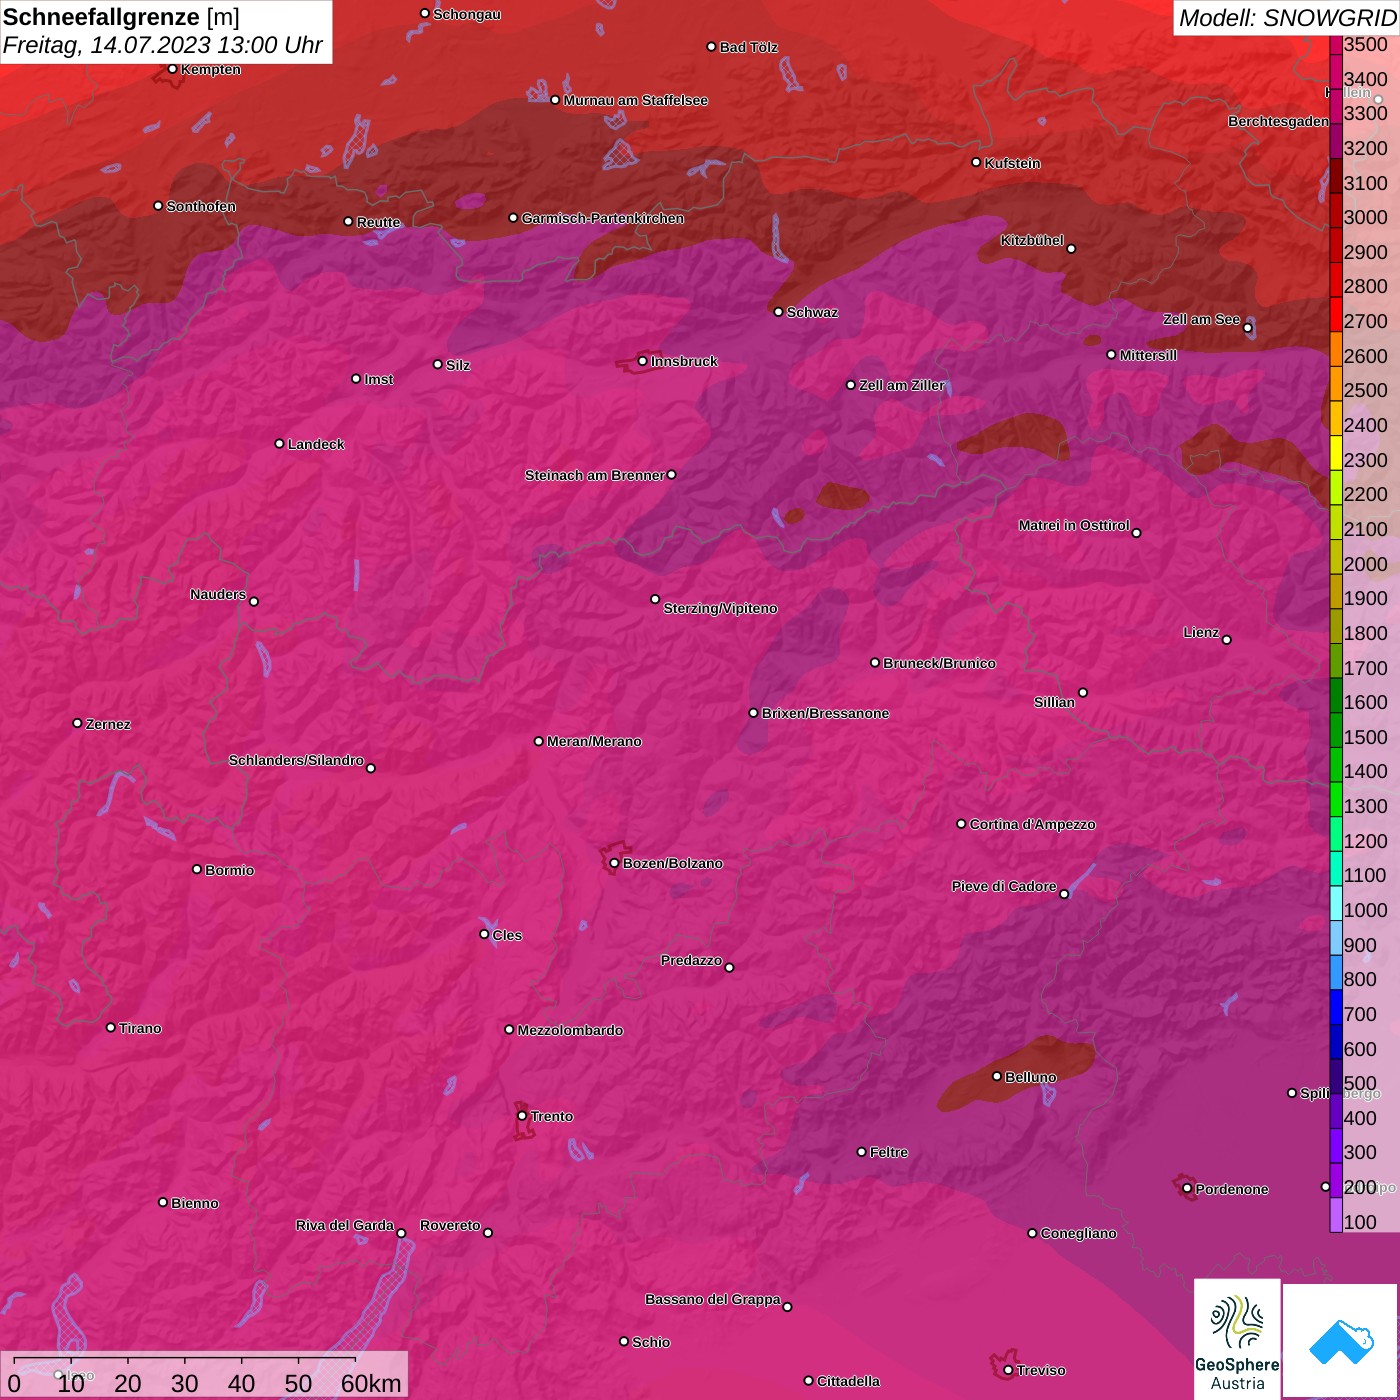Click the Garmisch-Partenkirchen label
The height and width of the screenshot is (1400, 1400).
[603, 218]
